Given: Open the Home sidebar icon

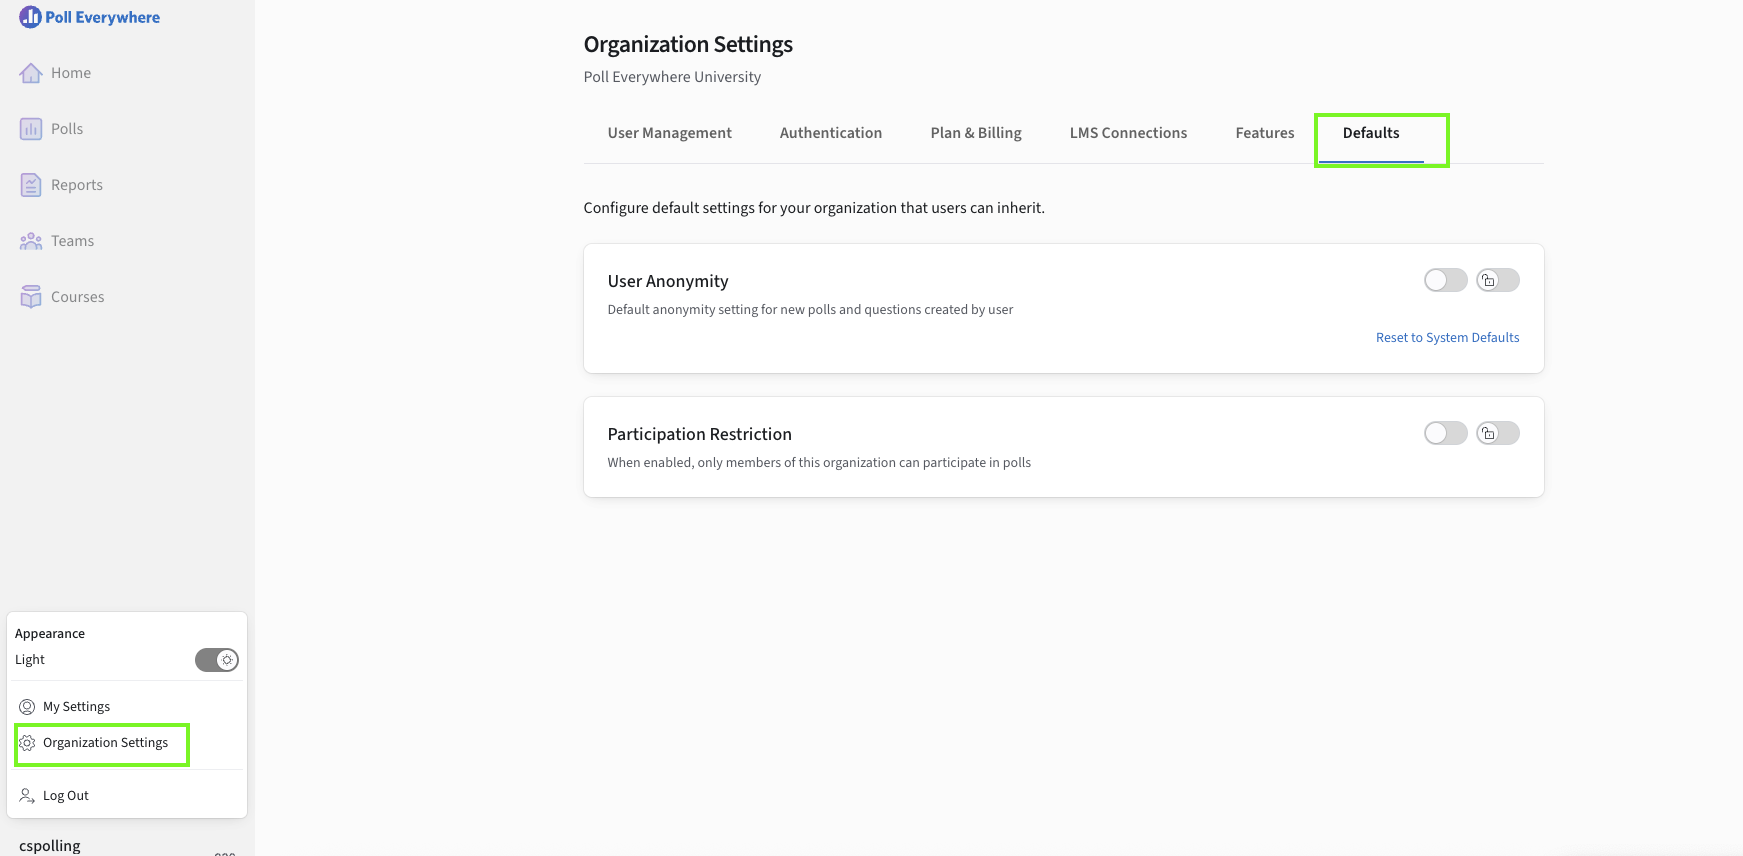Looking at the screenshot, I should pos(31,73).
